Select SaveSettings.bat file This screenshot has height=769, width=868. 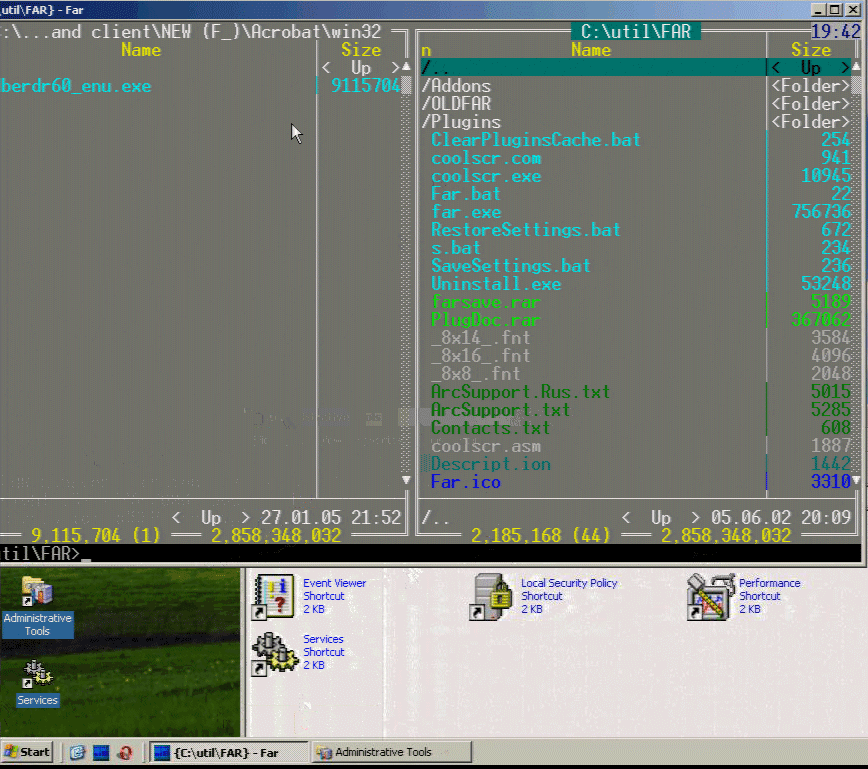point(510,266)
